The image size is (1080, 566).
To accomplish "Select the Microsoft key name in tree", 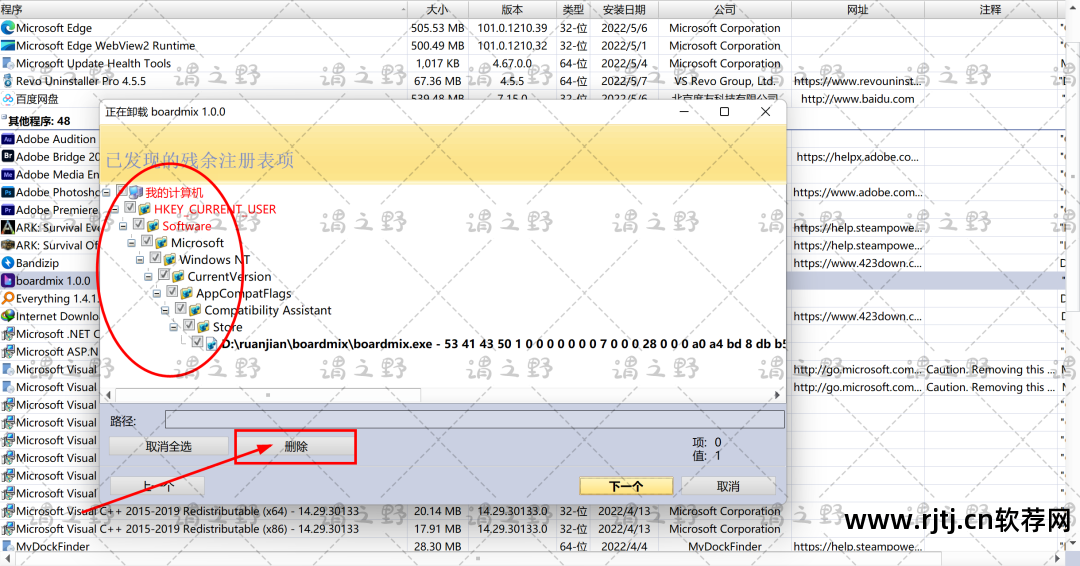I will click(x=198, y=243).
